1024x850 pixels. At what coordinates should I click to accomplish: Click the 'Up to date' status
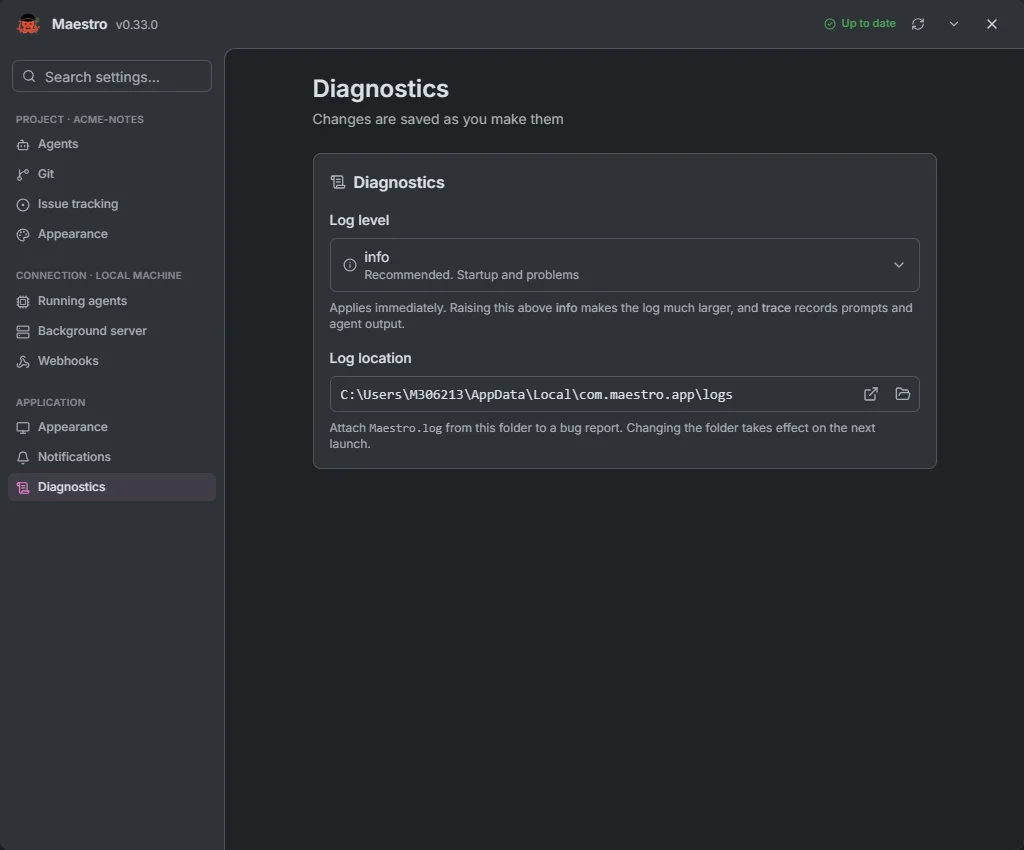(859, 24)
